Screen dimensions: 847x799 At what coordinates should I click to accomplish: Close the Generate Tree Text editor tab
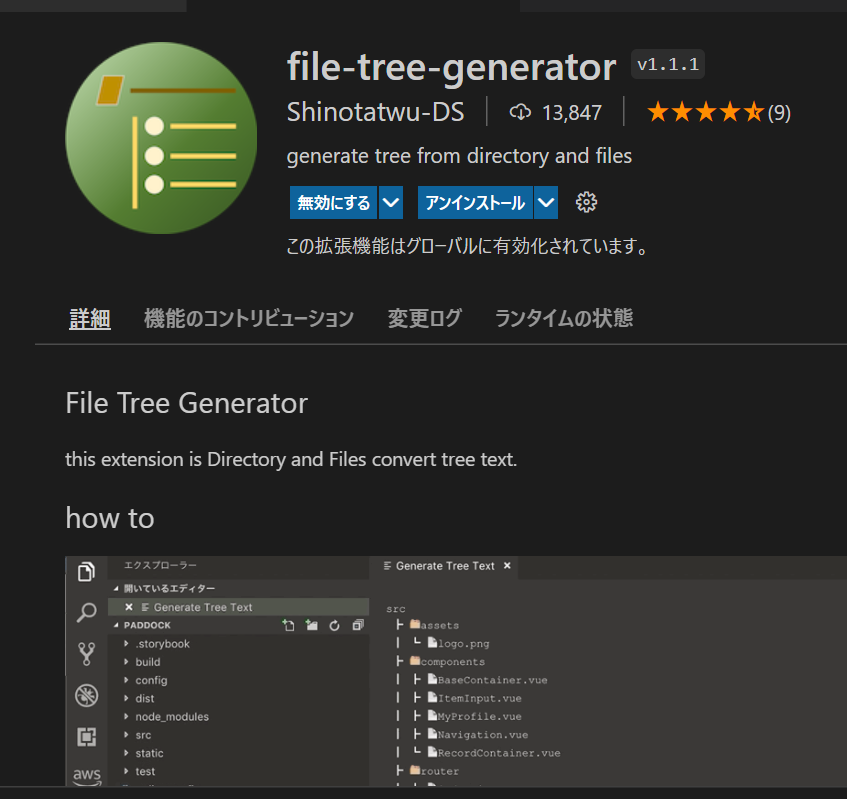tap(507, 566)
